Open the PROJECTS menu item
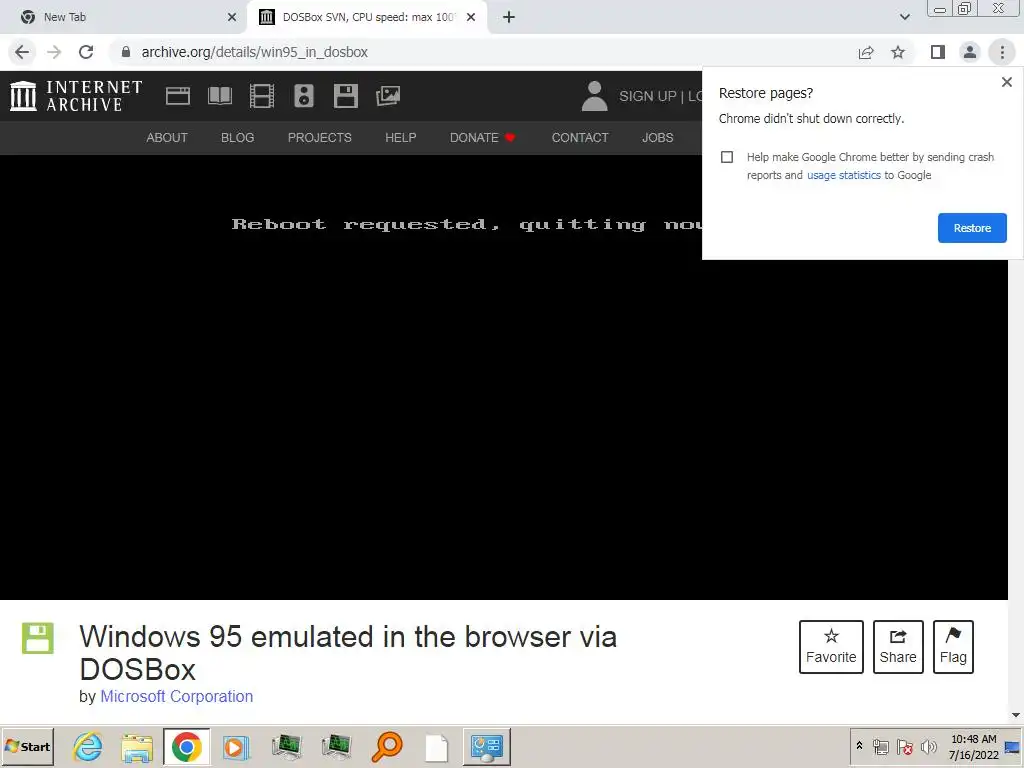This screenshot has height=768, width=1024. (319, 138)
